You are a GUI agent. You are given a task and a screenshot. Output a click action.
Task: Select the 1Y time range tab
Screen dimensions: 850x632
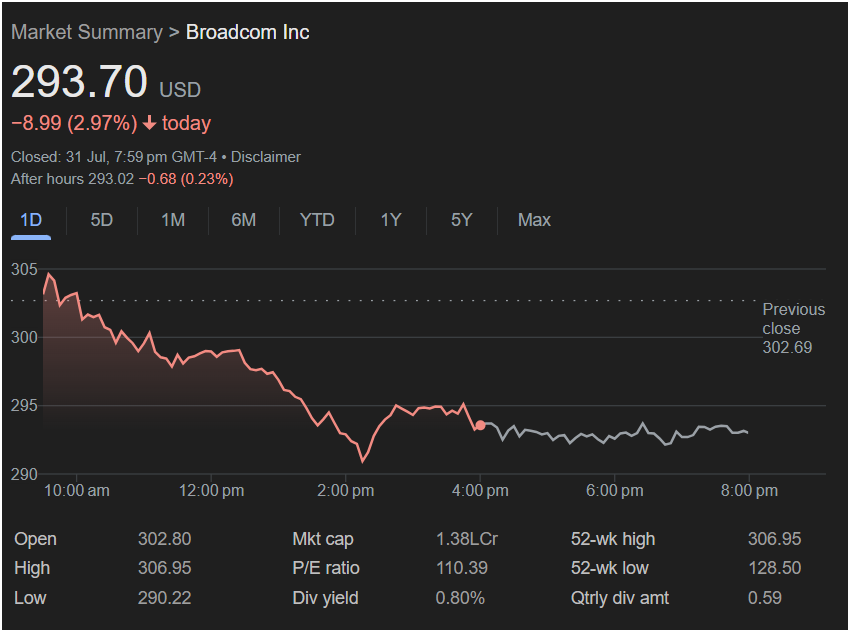click(x=391, y=220)
